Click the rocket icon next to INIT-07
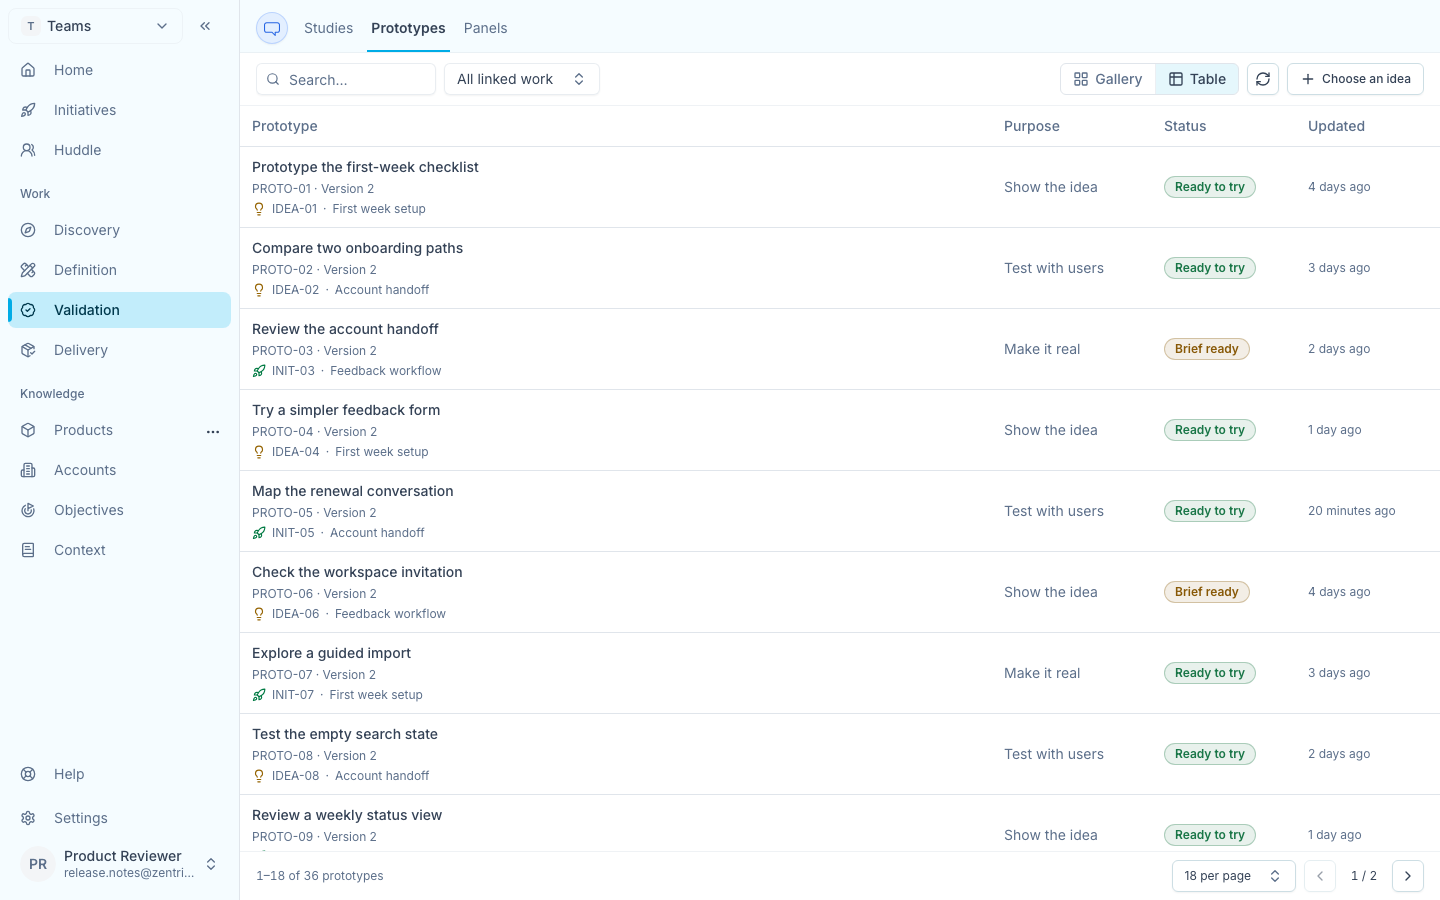 259,695
